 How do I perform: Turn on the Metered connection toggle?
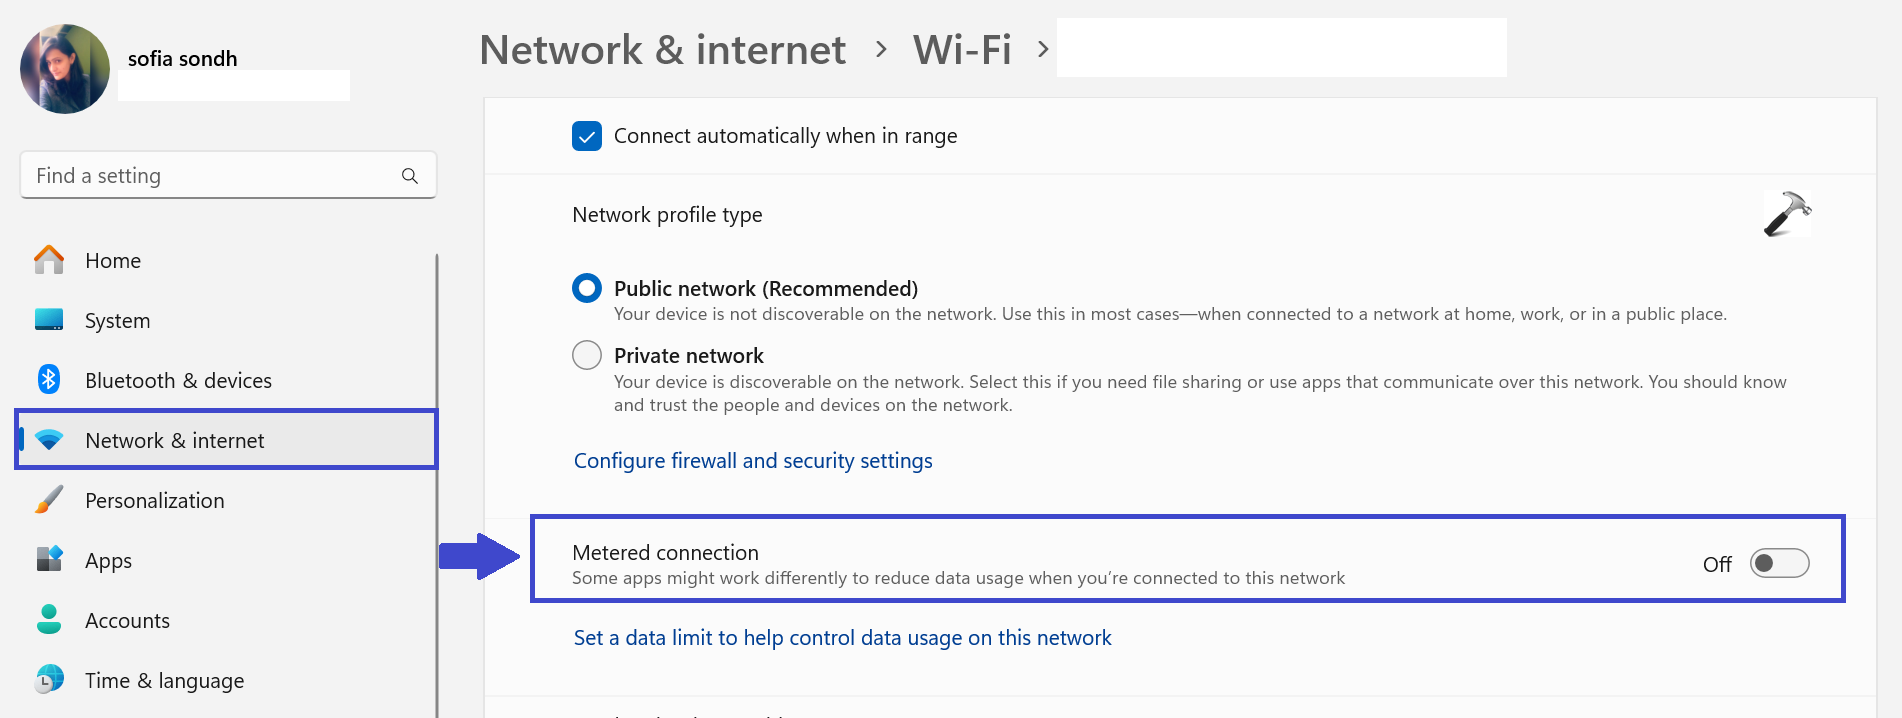pos(1779,564)
